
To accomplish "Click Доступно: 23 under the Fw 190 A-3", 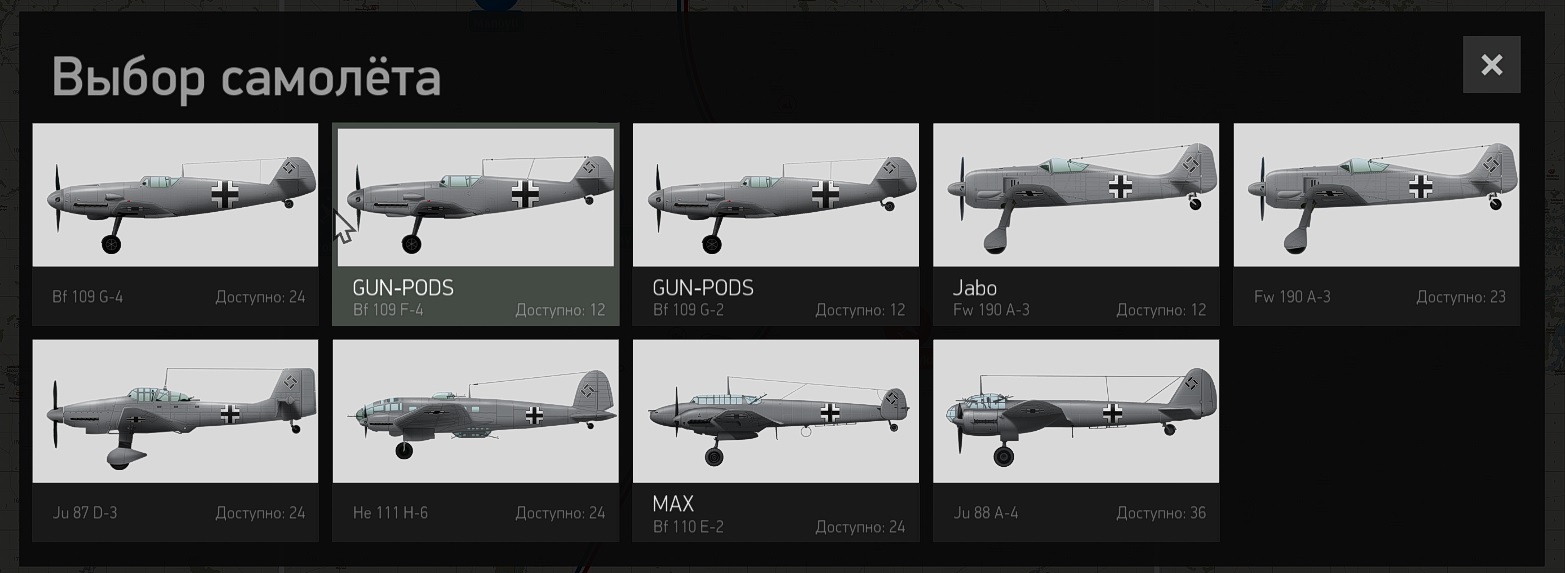I will pos(1461,297).
